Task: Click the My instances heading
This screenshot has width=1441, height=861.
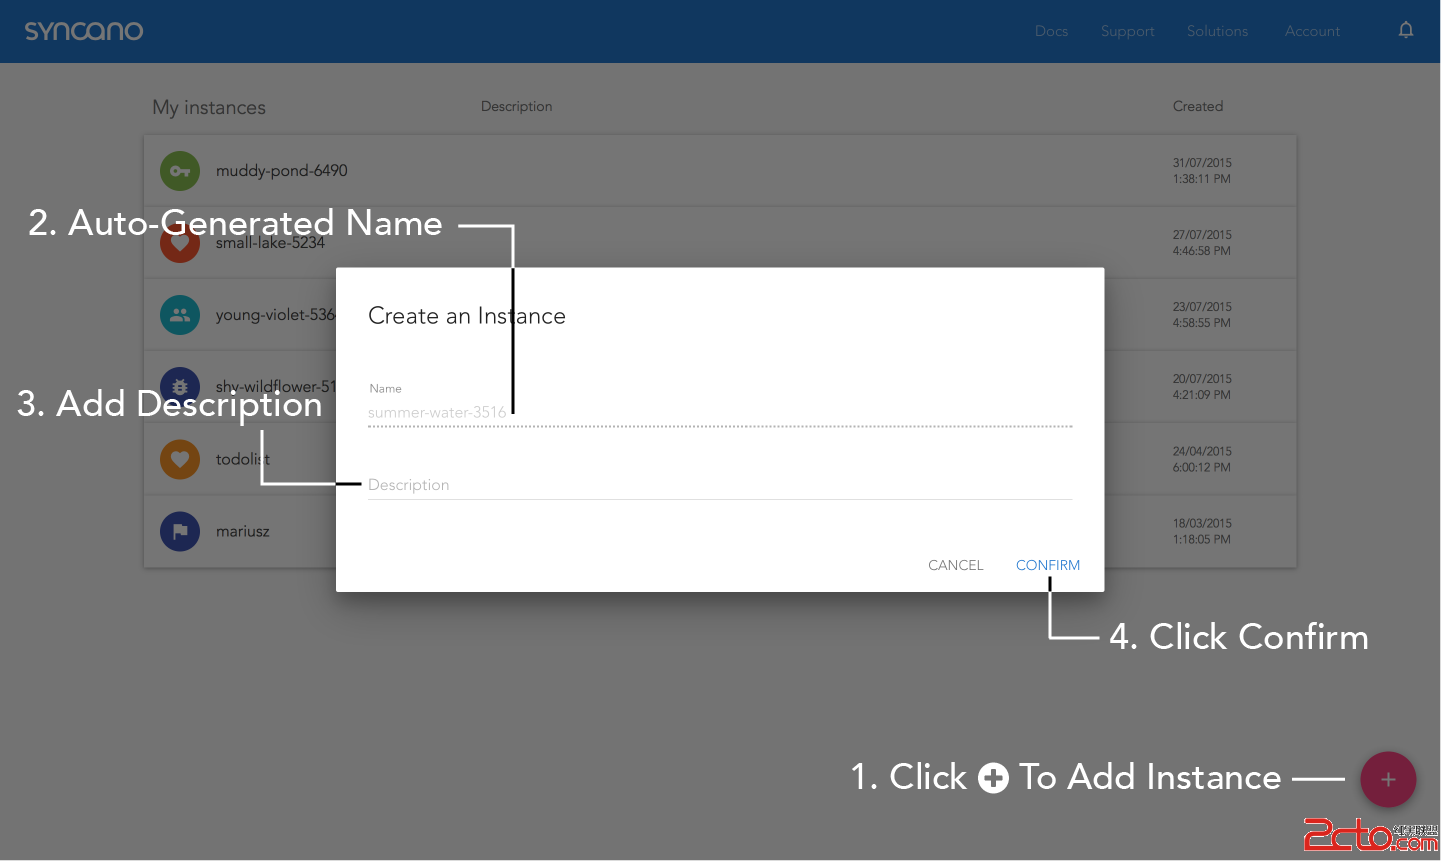Action: tap(209, 107)
